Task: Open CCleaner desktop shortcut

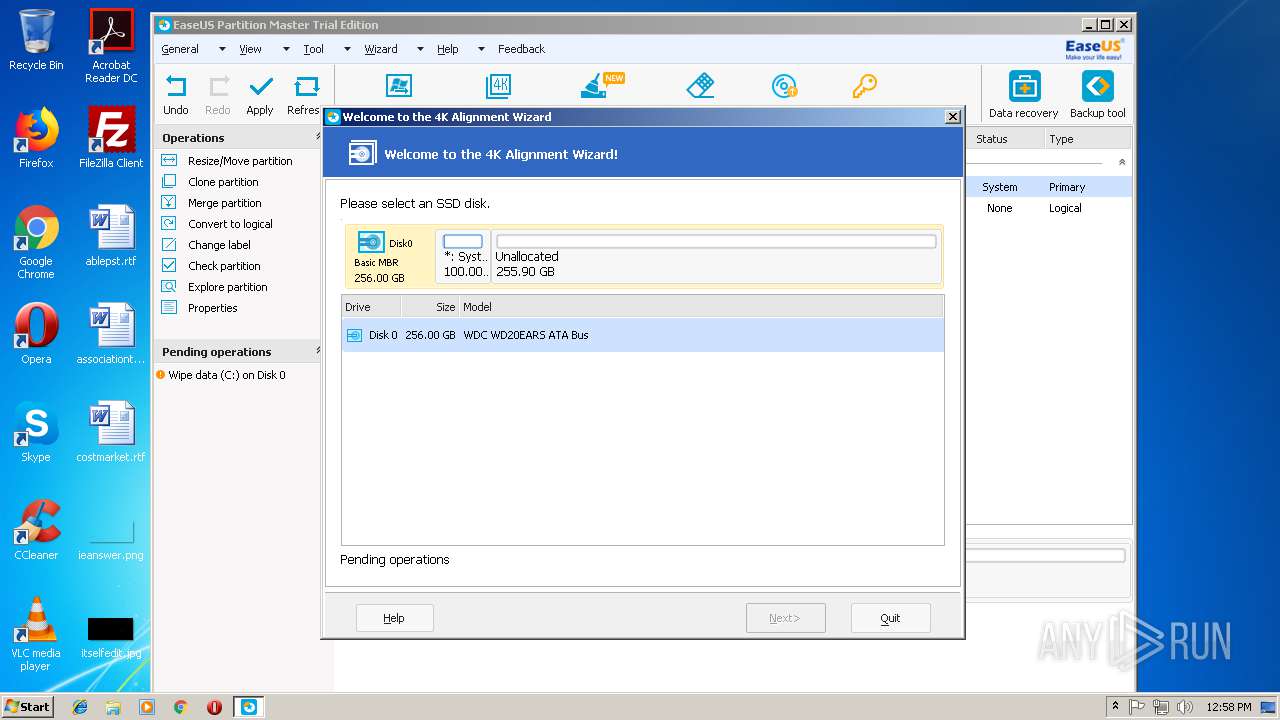Action: [36, 530]
